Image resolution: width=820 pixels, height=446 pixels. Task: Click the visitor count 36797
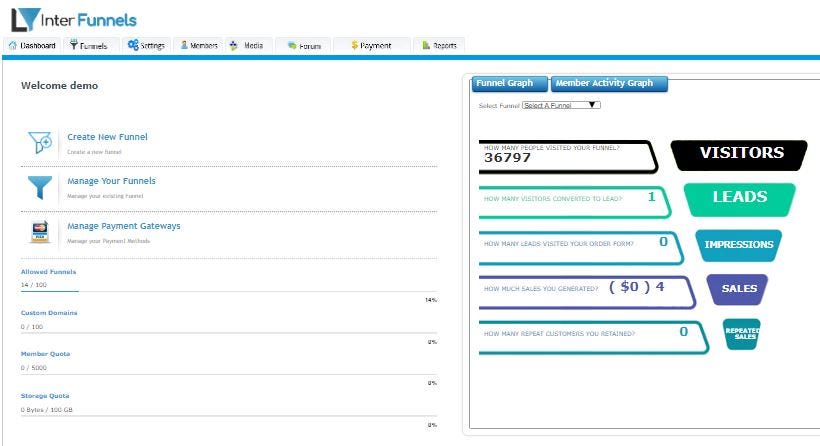[507, 158]
